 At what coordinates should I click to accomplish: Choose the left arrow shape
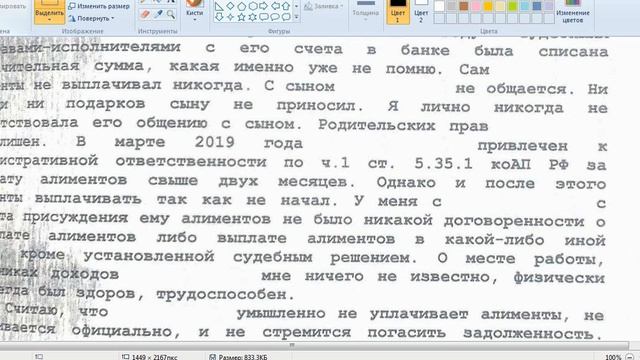point(275,6)
